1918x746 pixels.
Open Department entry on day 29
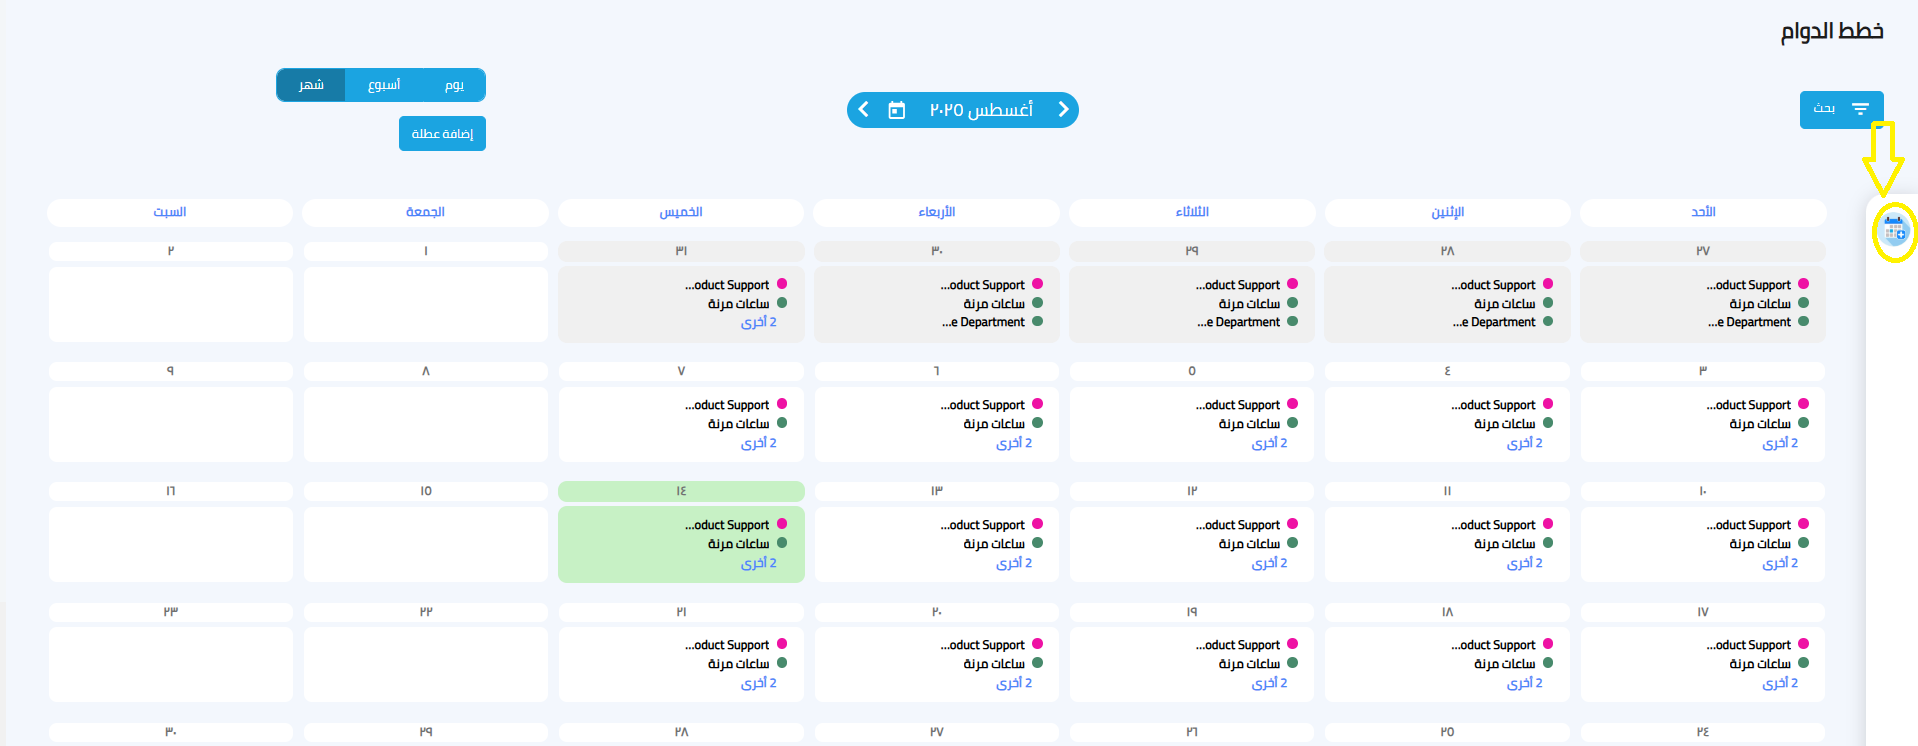coord(1238,322)
